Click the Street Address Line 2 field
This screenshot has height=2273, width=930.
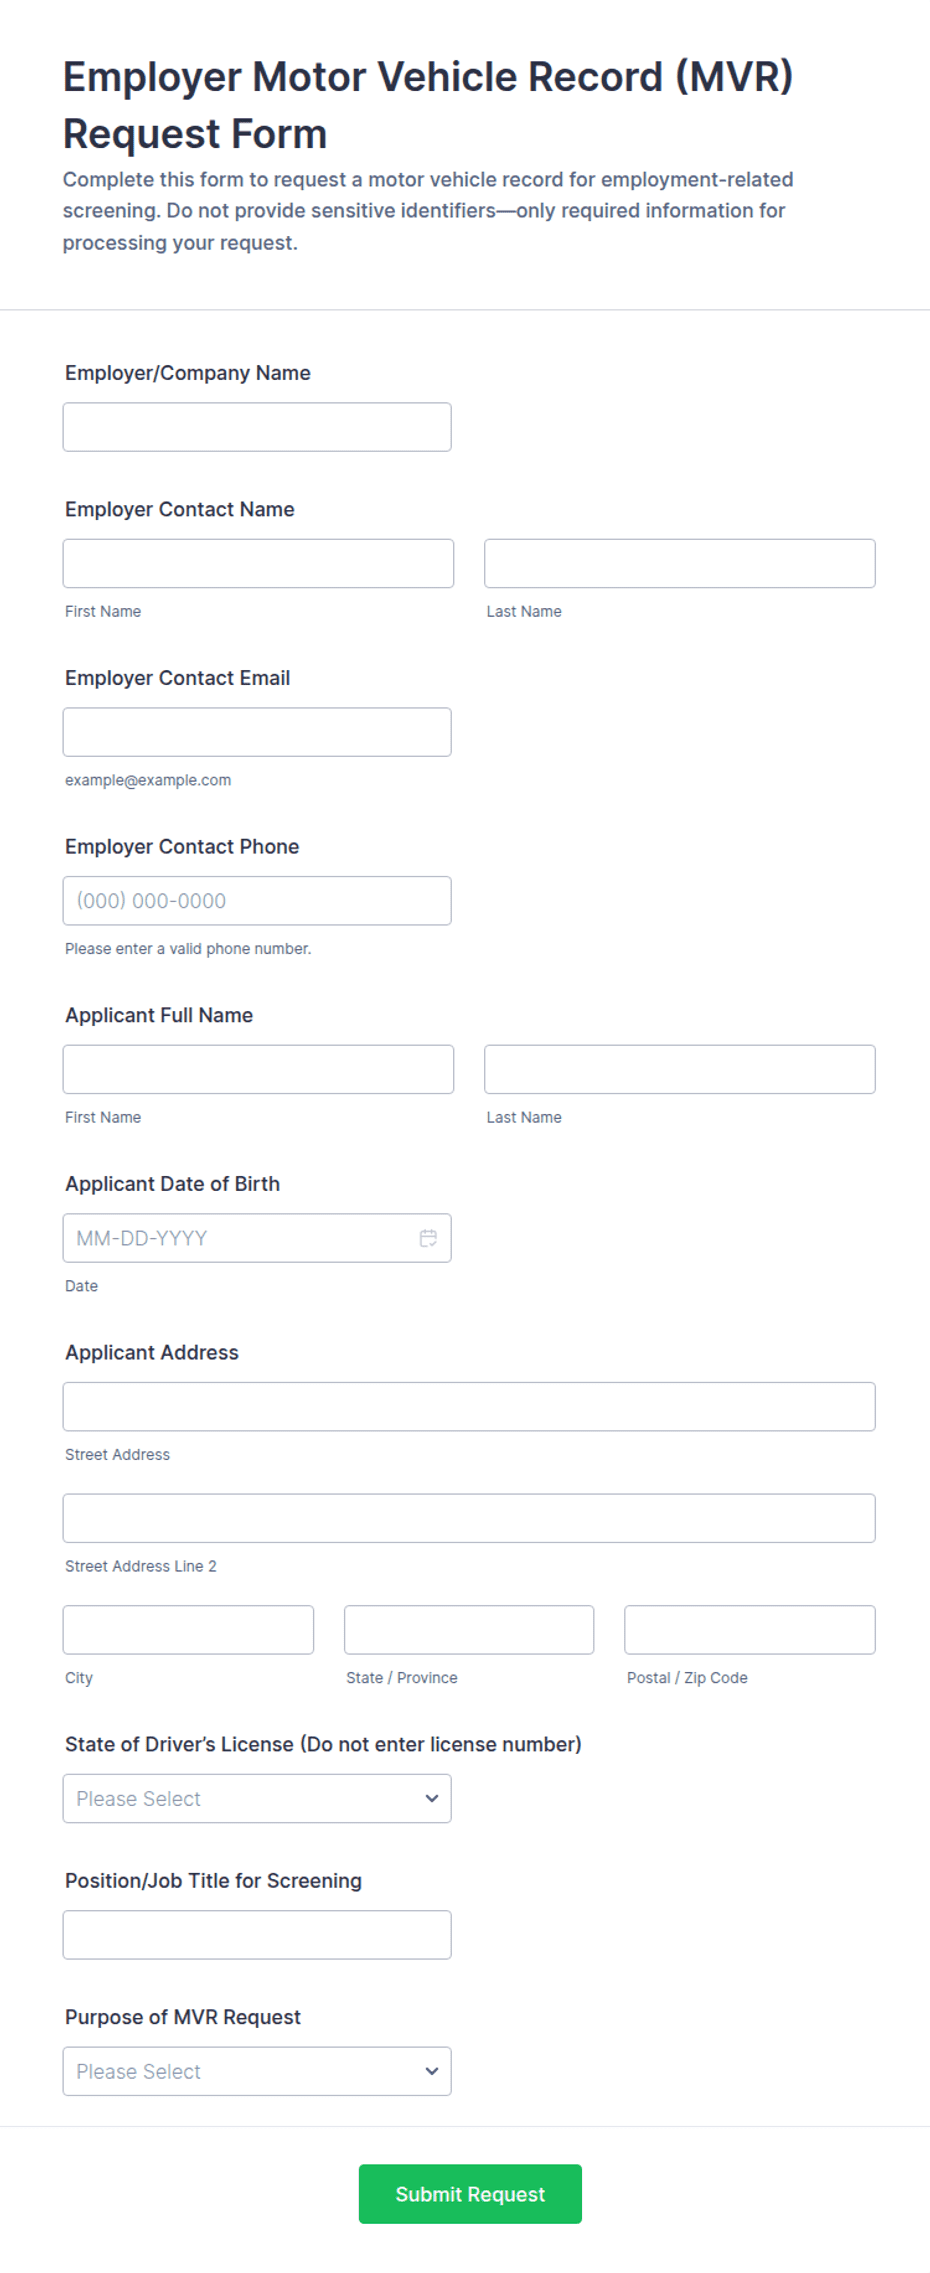[469, 1518]
